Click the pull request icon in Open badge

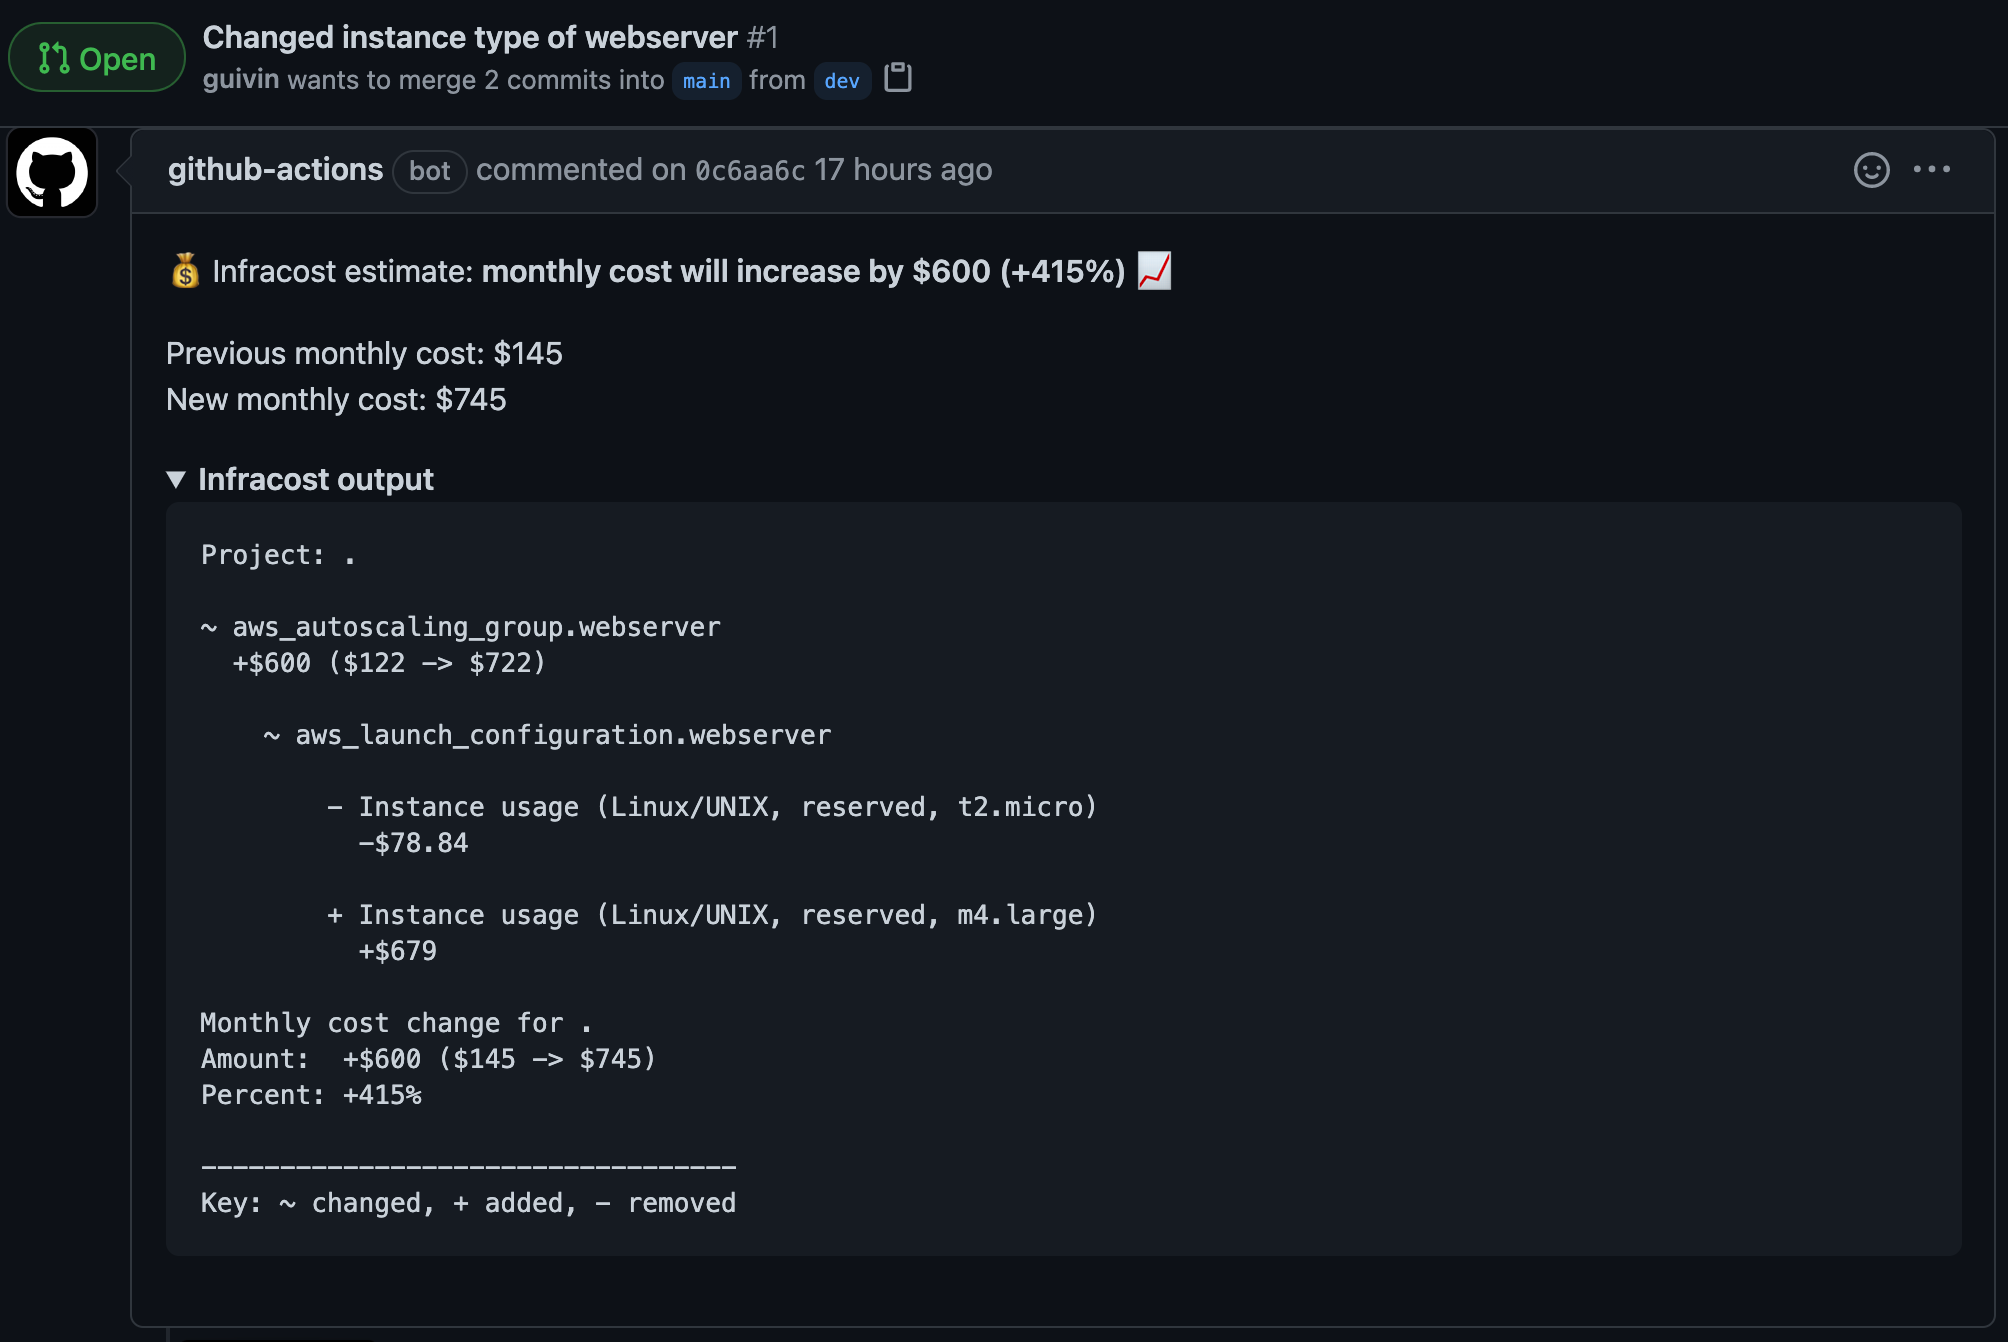pos(54,59)
